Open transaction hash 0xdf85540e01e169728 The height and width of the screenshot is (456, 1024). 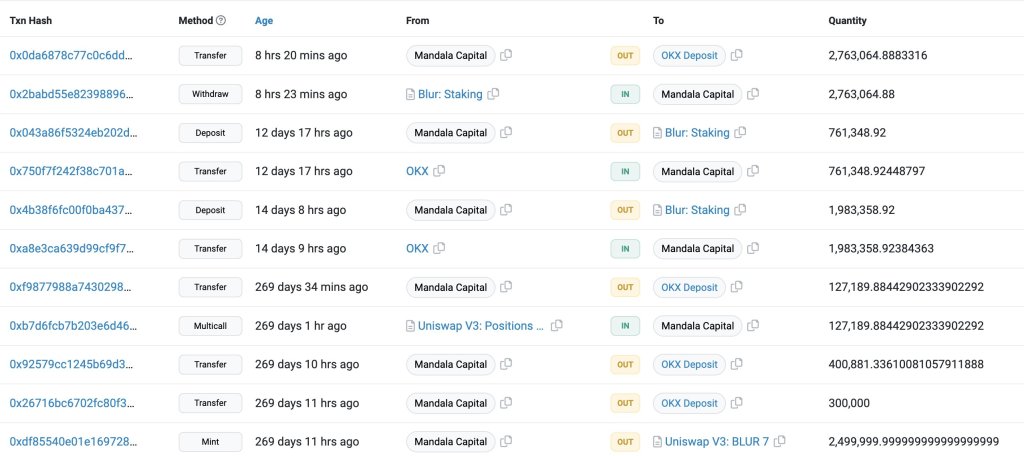click(x=71, y=441)
